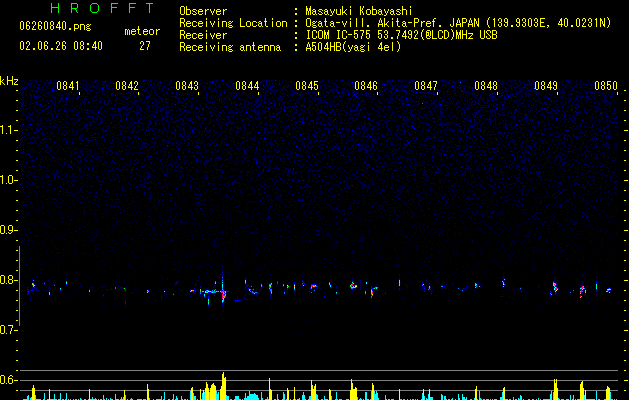The height and width of the screenshot is (400, 629).
Task: Select the file name 06260840.png
Action: (x=55, y=27)
